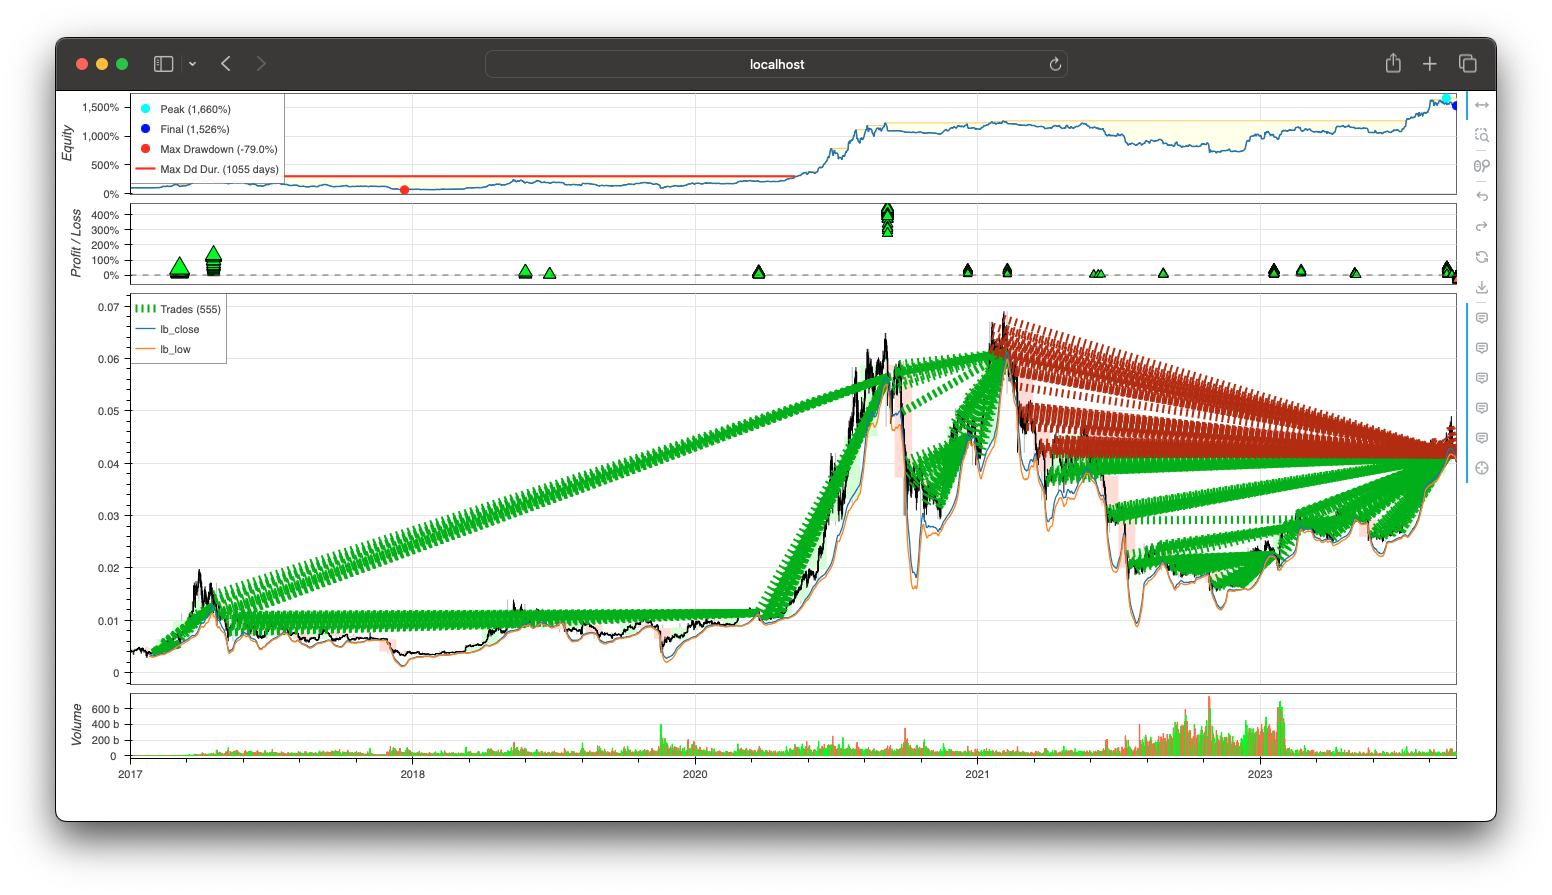Show the browser tab overview
1552x895 pixels.
pos(1467,64)
